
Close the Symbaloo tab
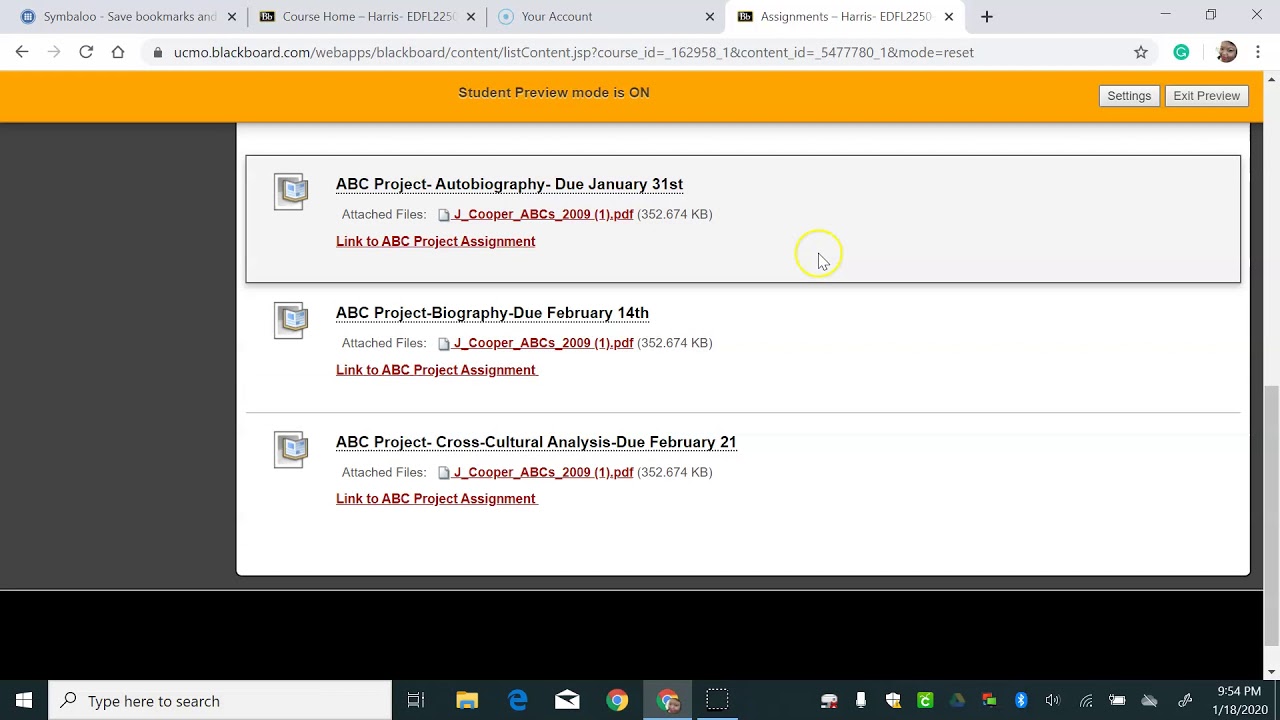pos(232,16)
